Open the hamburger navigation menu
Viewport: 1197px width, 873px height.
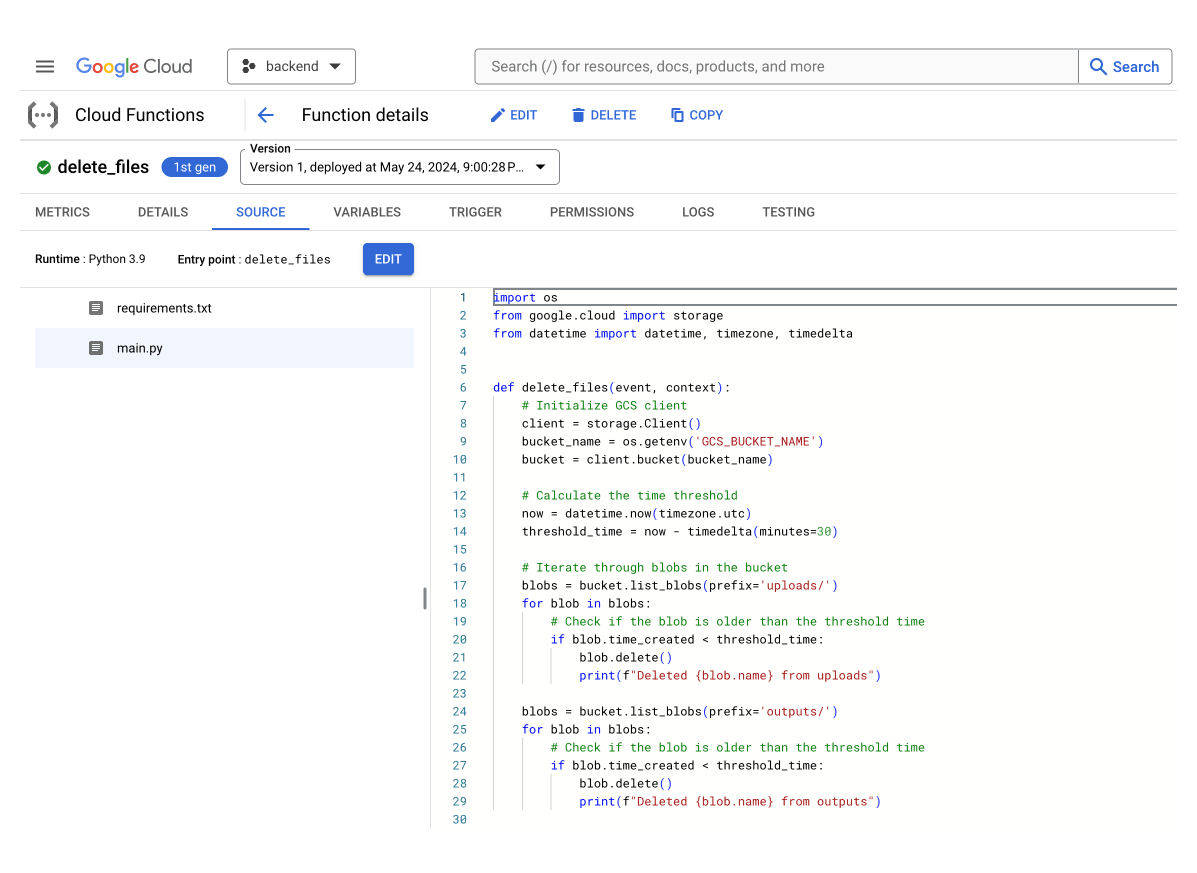pos(45,67)
